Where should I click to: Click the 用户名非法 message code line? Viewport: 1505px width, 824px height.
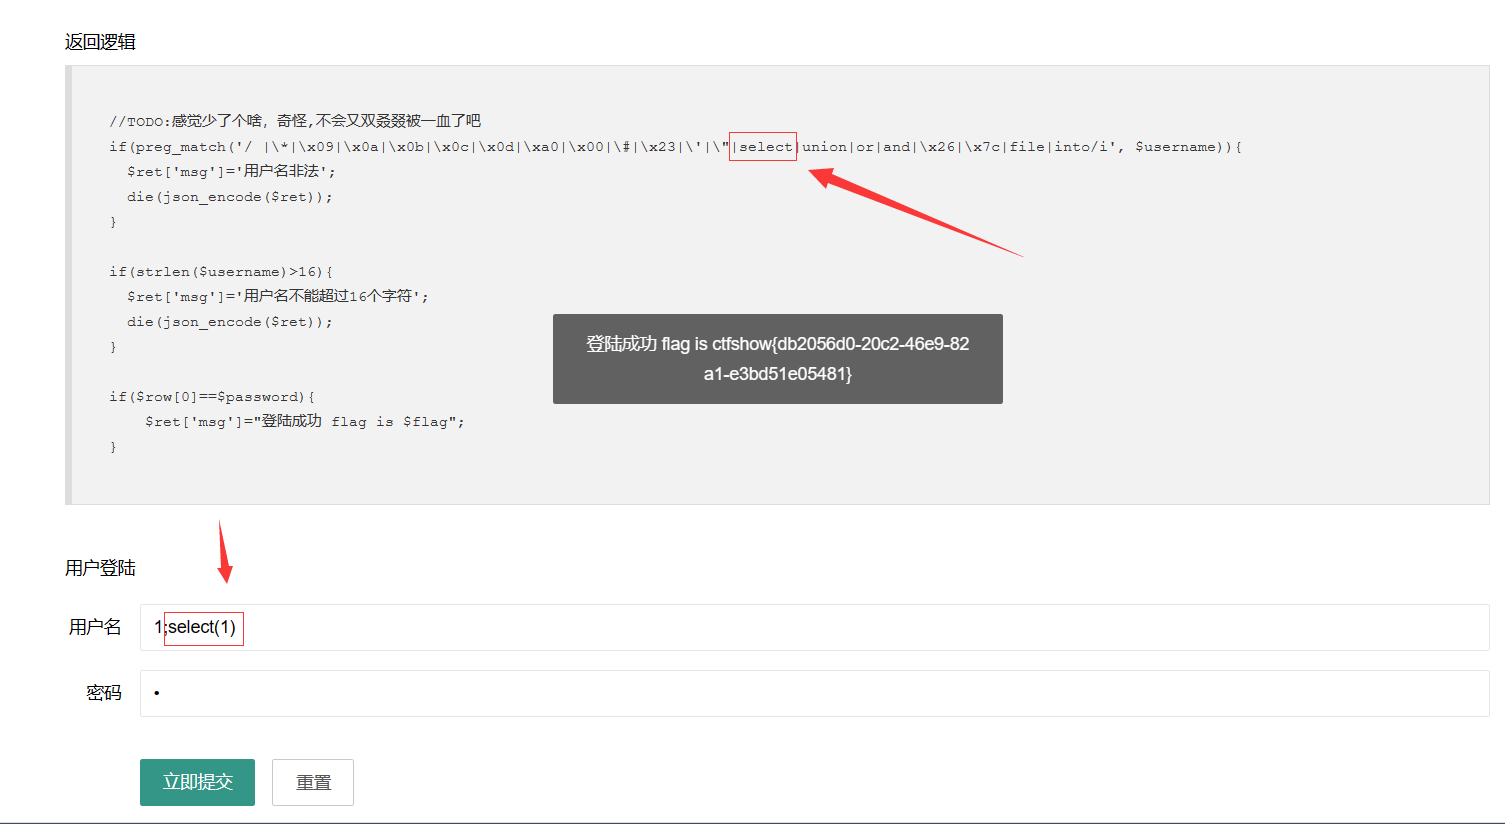pos(231,171)
